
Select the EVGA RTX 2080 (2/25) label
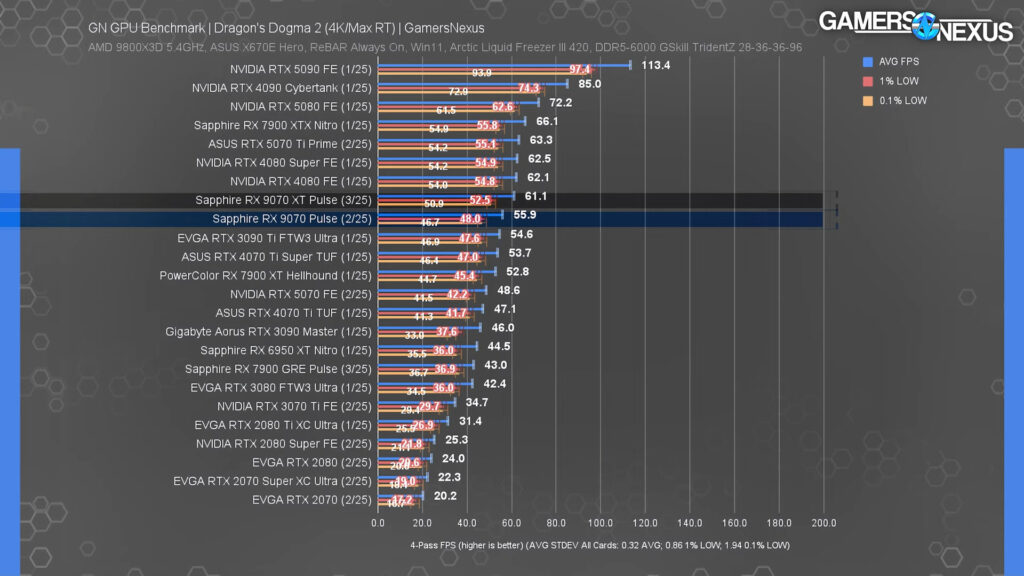click(x=312, y=462)
